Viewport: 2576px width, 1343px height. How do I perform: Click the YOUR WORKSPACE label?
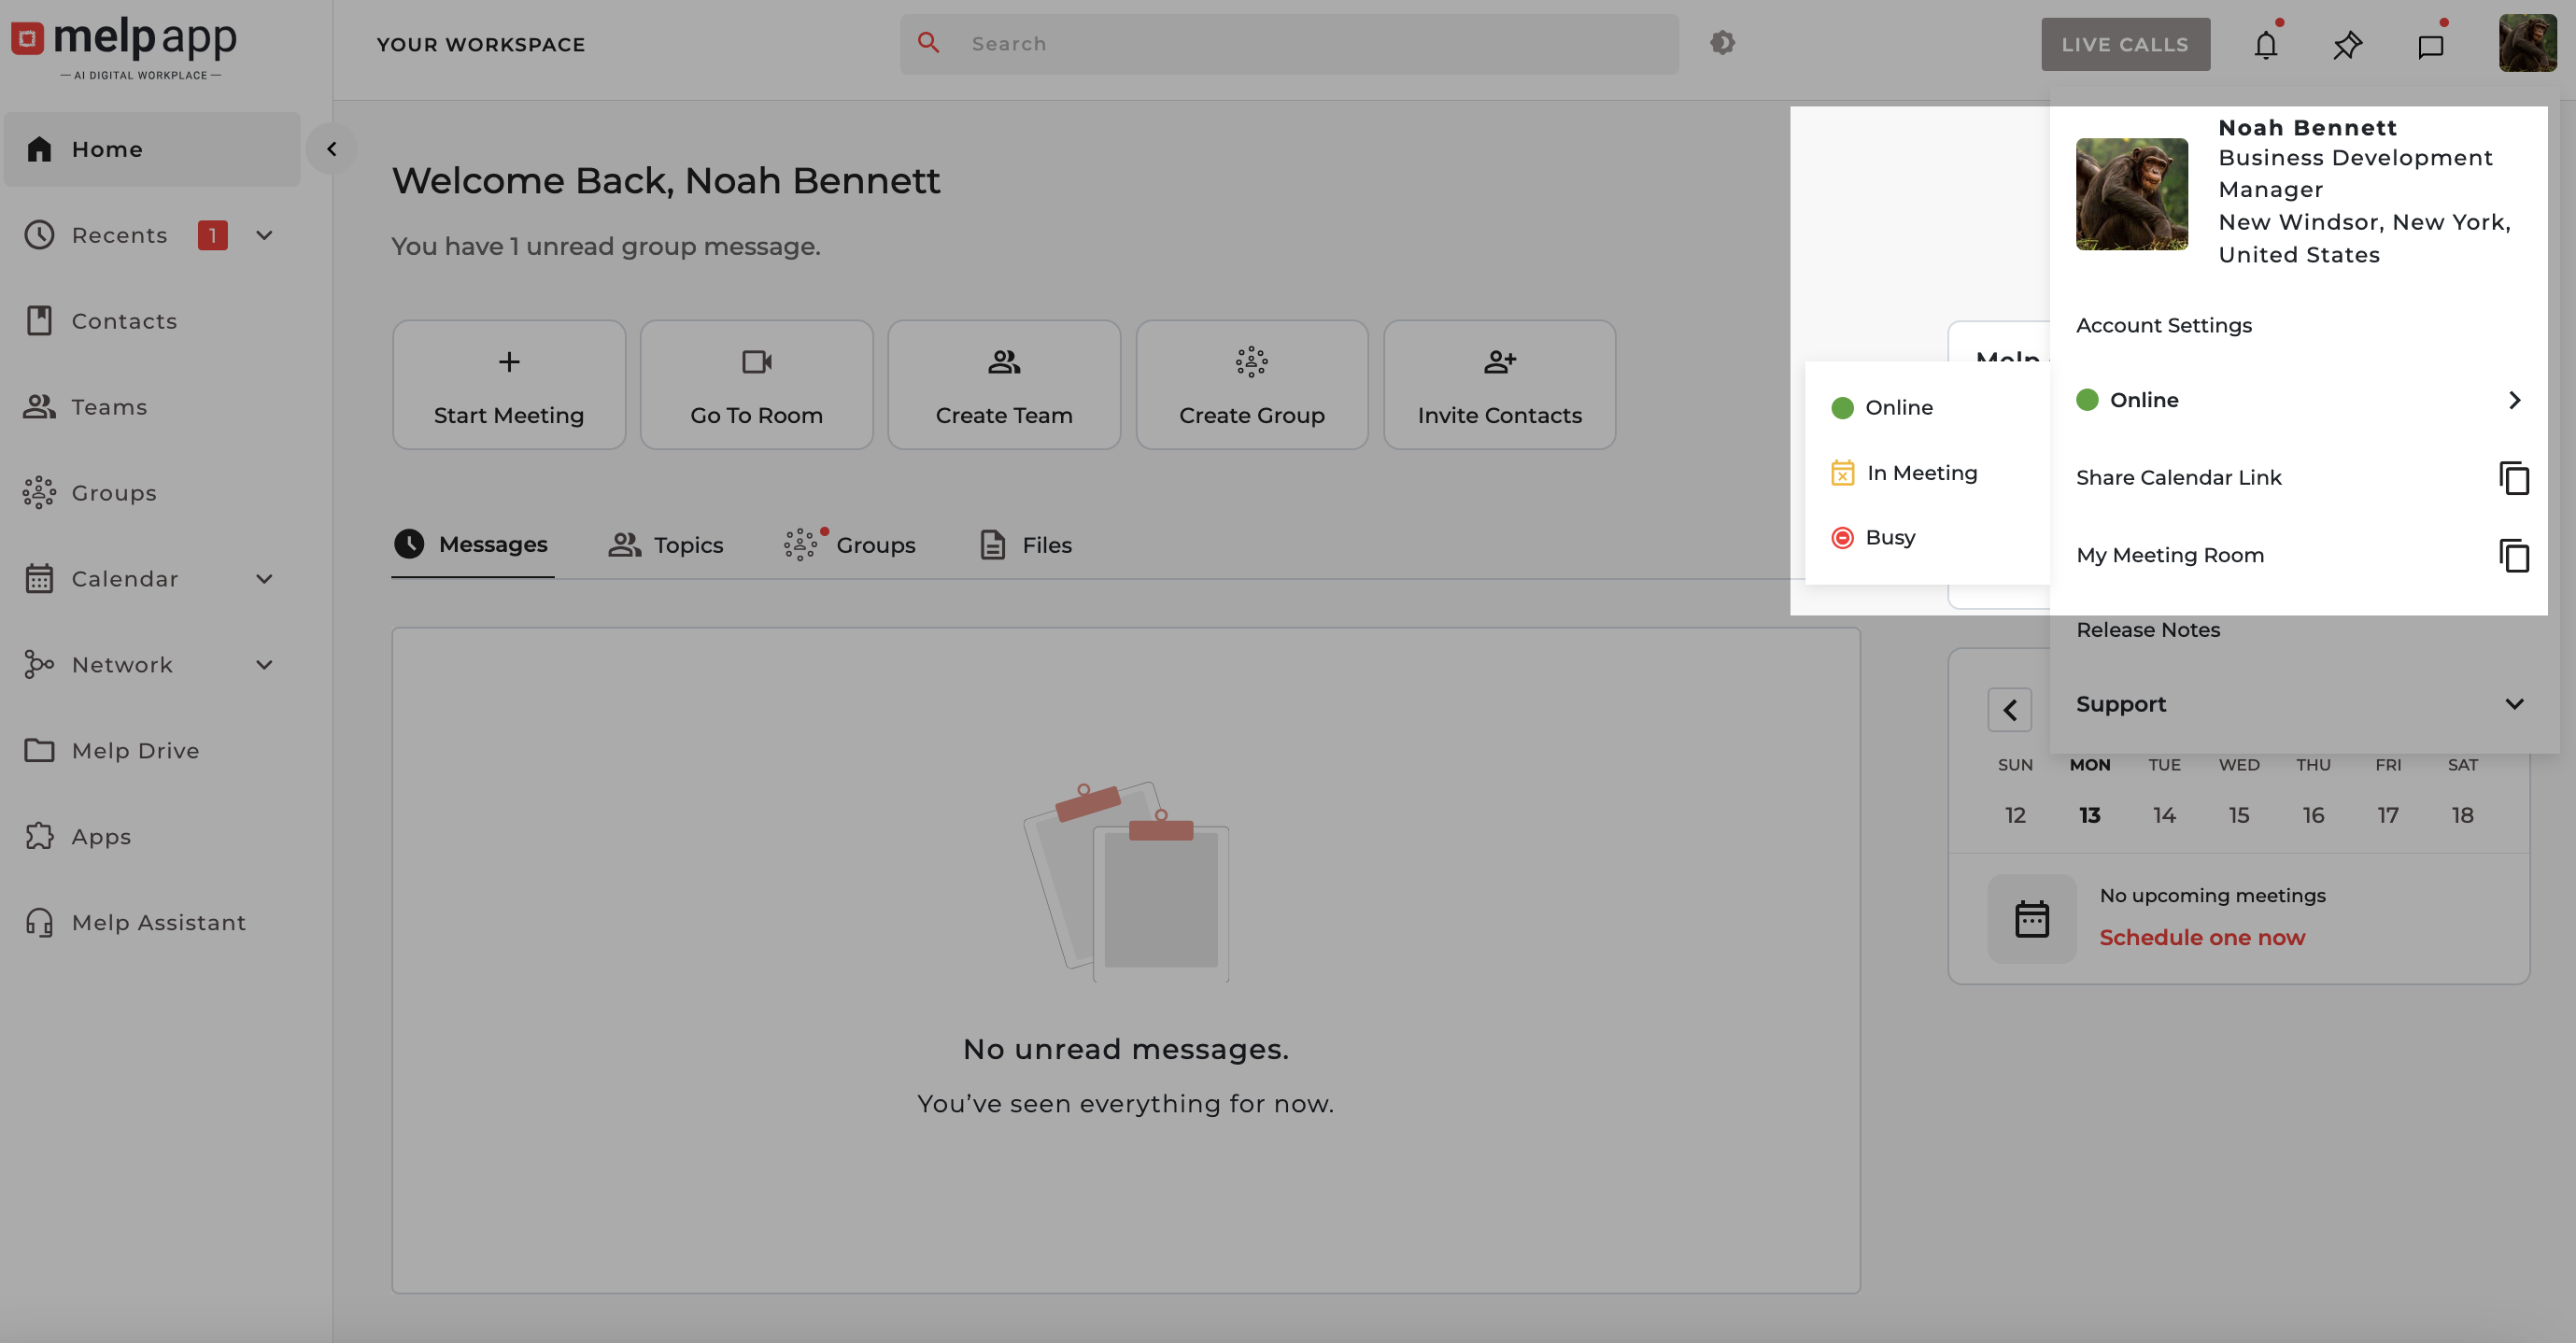[x=481, y=45]
